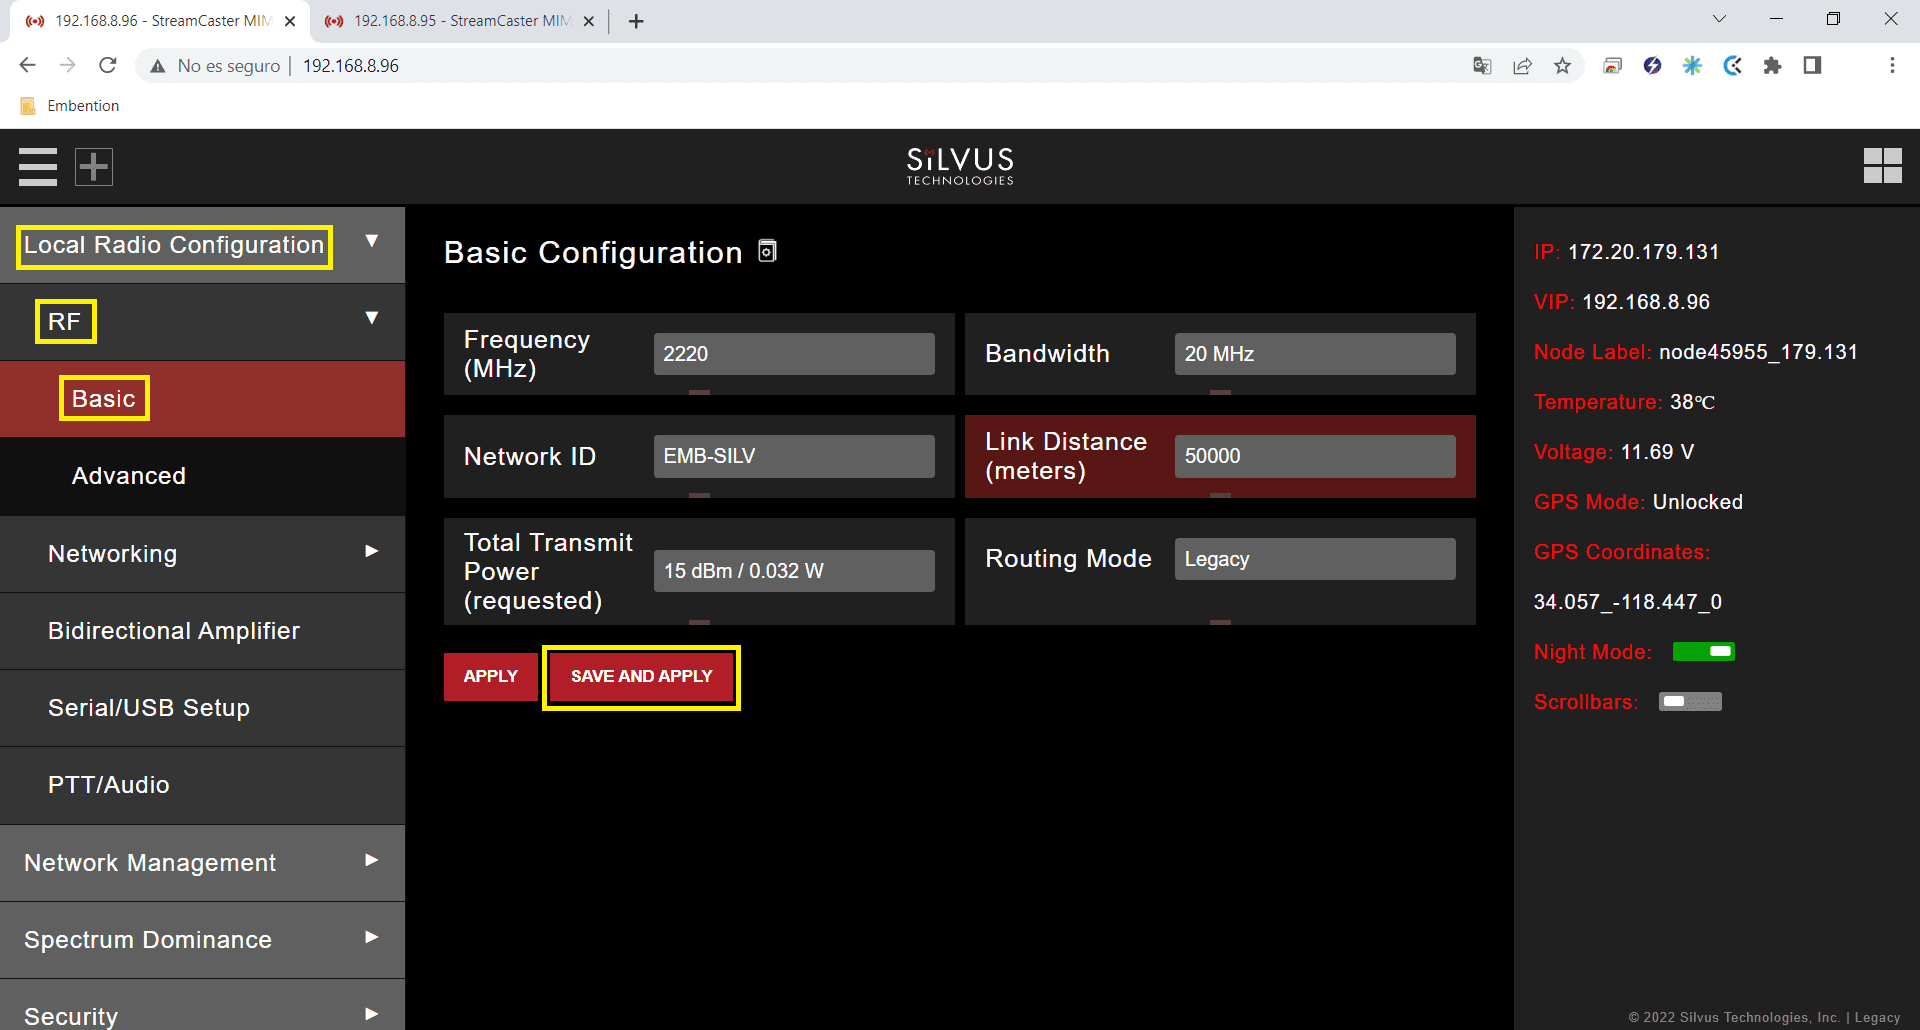Click the browser reload icon
The height and width of the screenshot is (1030, 1920).
pyautogui.click(x=108, y=66)
